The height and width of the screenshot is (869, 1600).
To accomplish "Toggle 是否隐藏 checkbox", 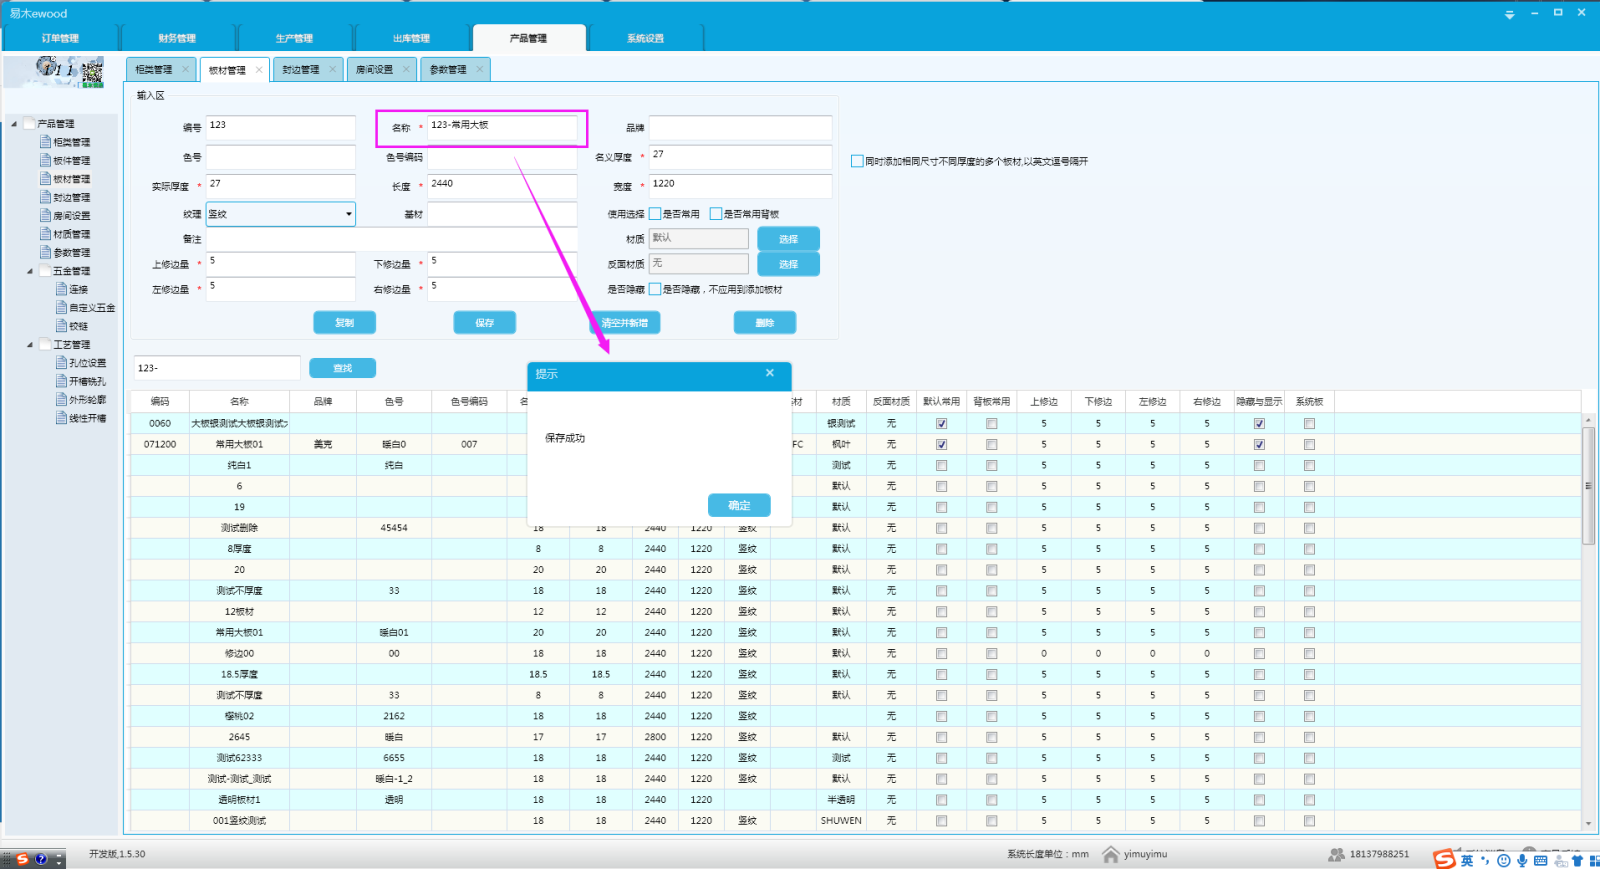I will pyautogui.click(x=655, y=289).
